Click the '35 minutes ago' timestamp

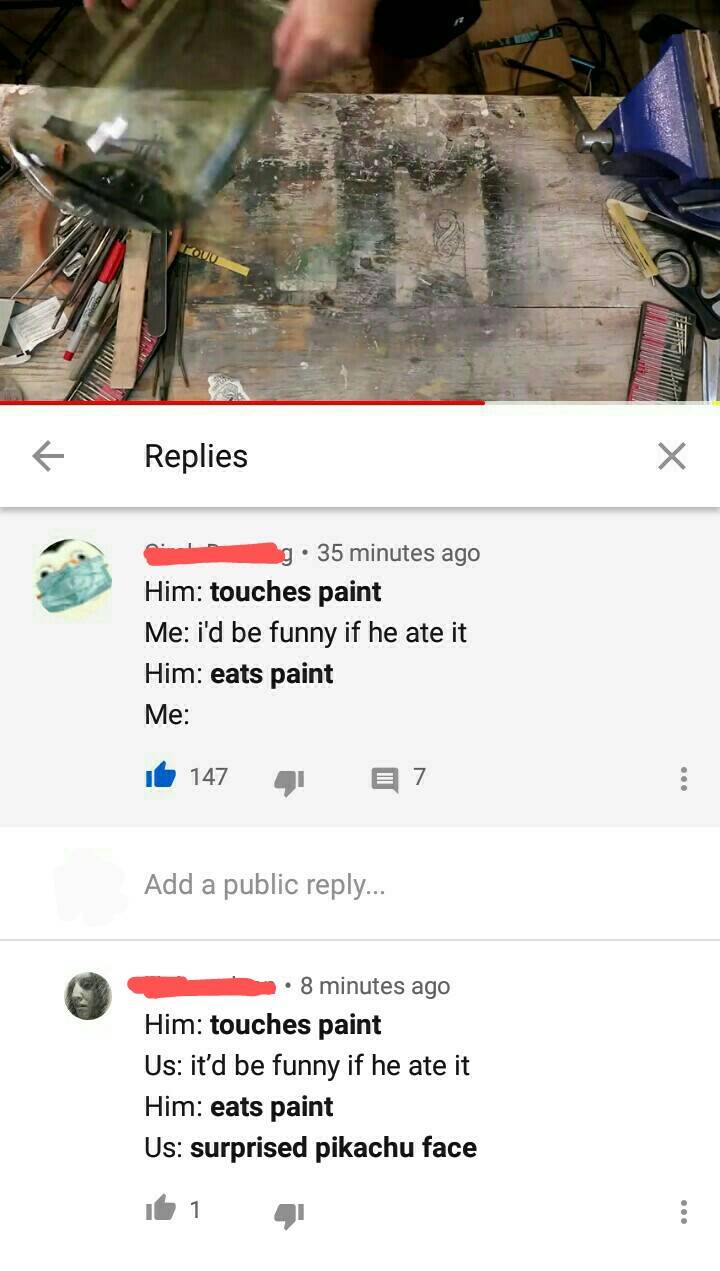(398, 553)
